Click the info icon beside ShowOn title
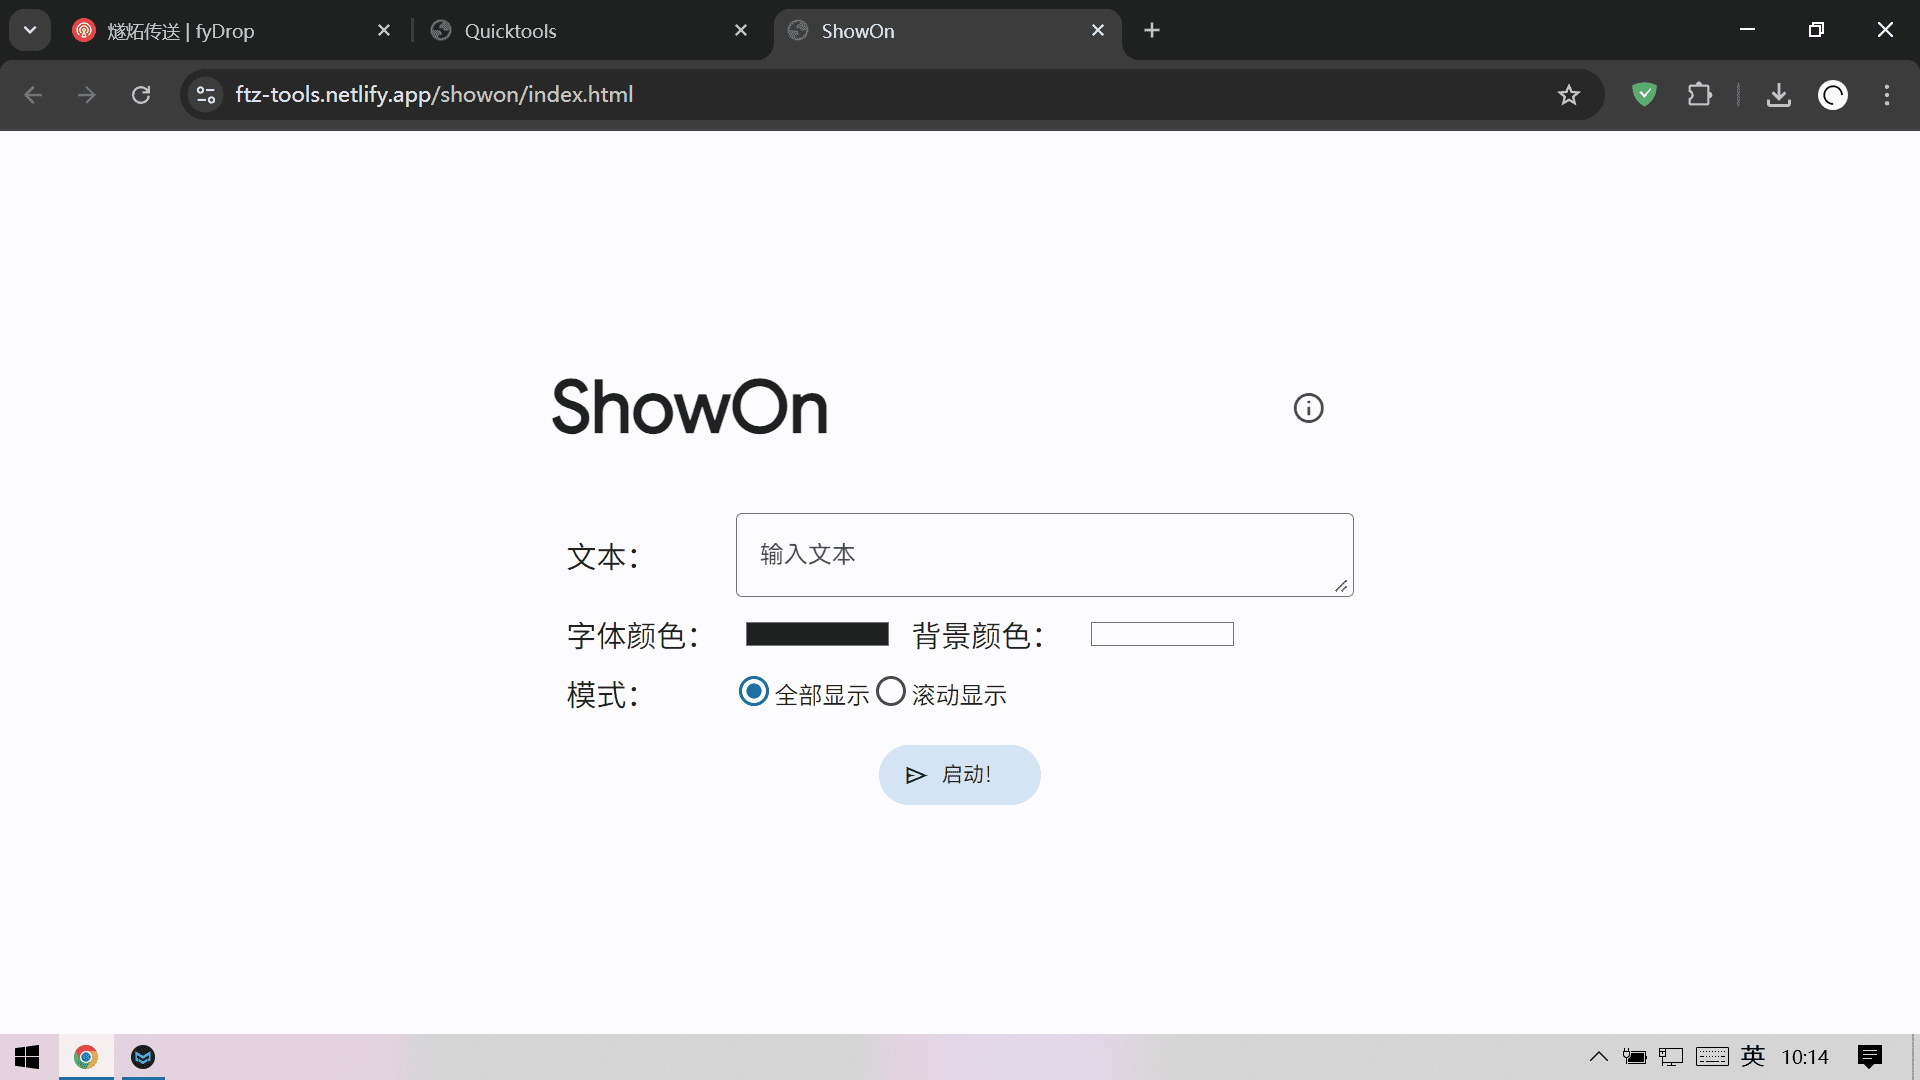This screenshot has width=1920, height=1080. click(1308, 408)
